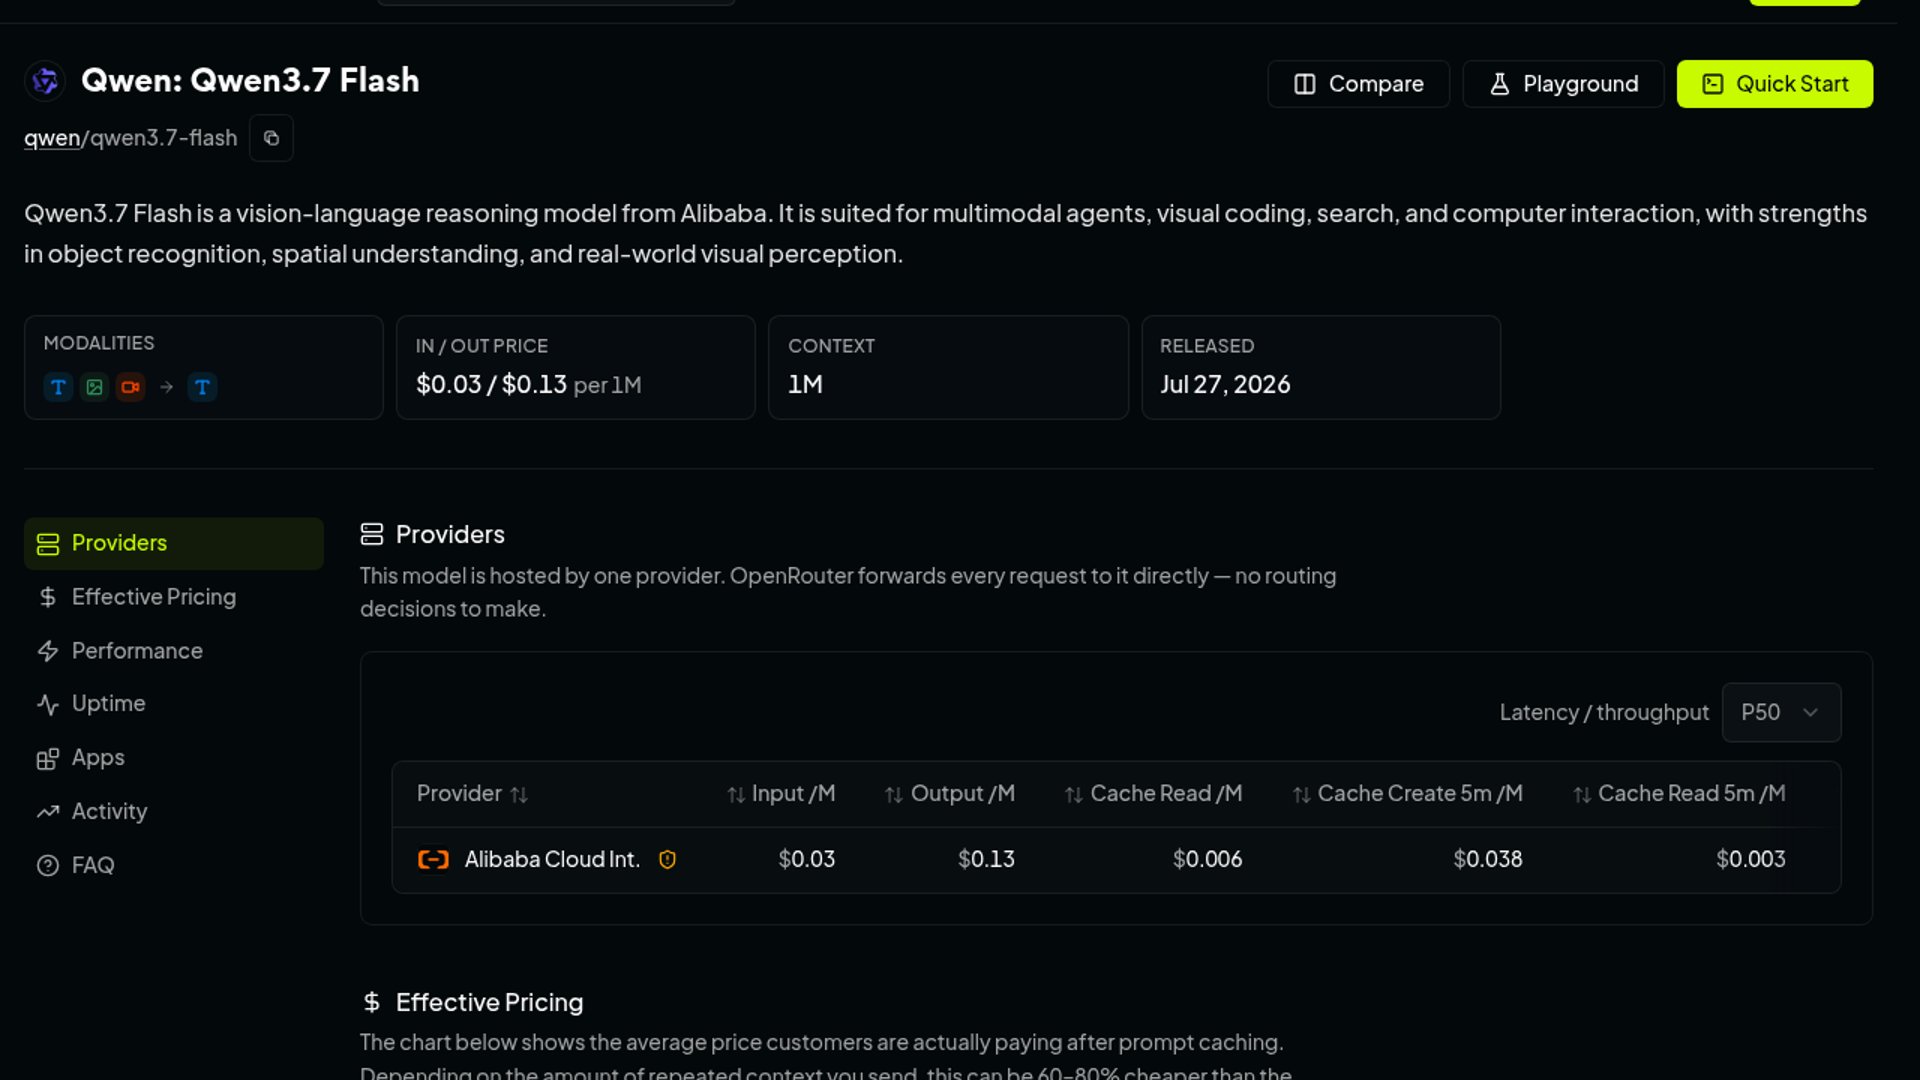Viewport: 1920px width, 1080px height.
Task: Select Providers in the sidebar
Action: [174, 544]
